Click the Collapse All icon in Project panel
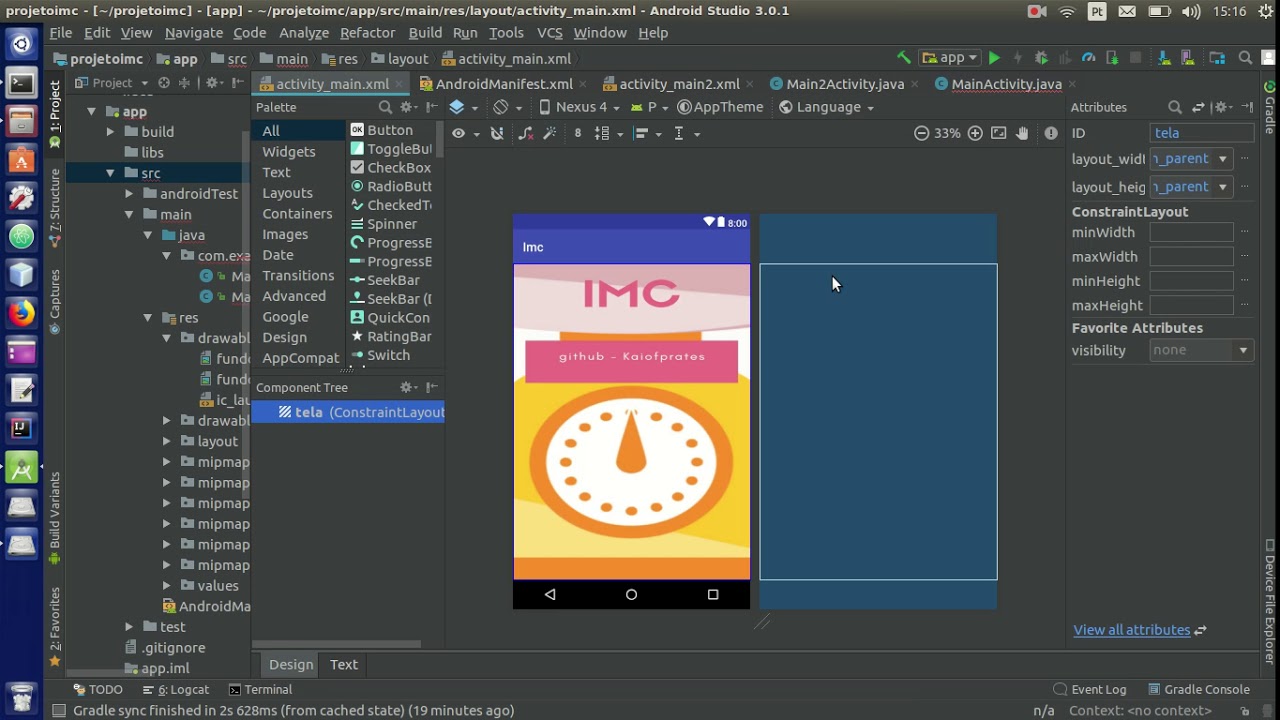 [184, 83]
